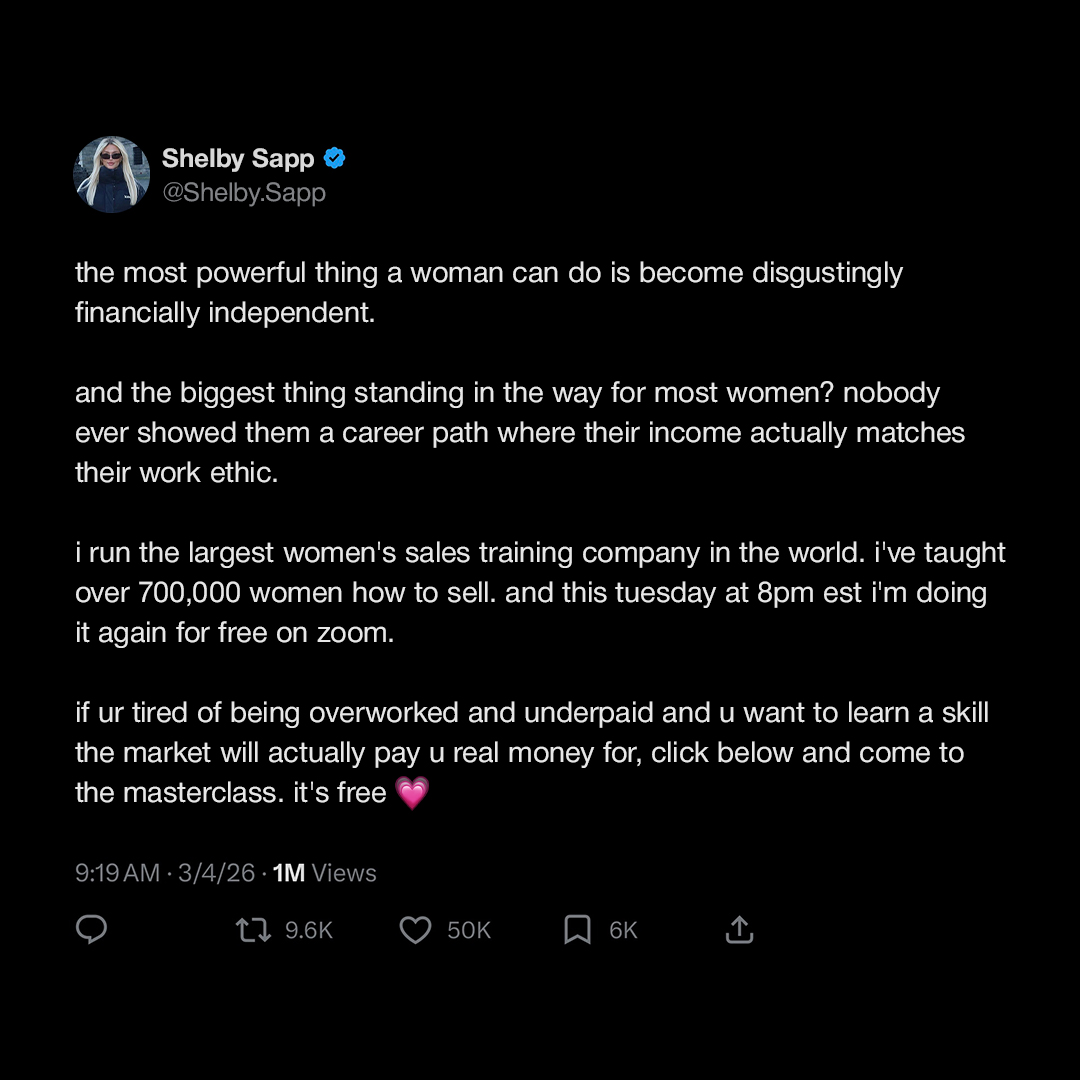
Task: Click the blue verified checkmark badge
Action: [334, 158]
